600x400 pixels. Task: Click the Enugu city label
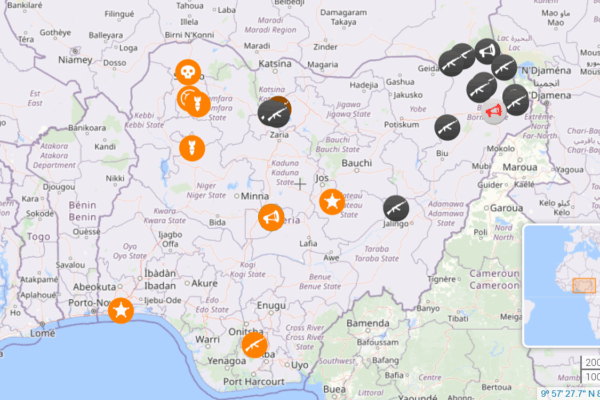pyautogui.click(x=271, y=305)
